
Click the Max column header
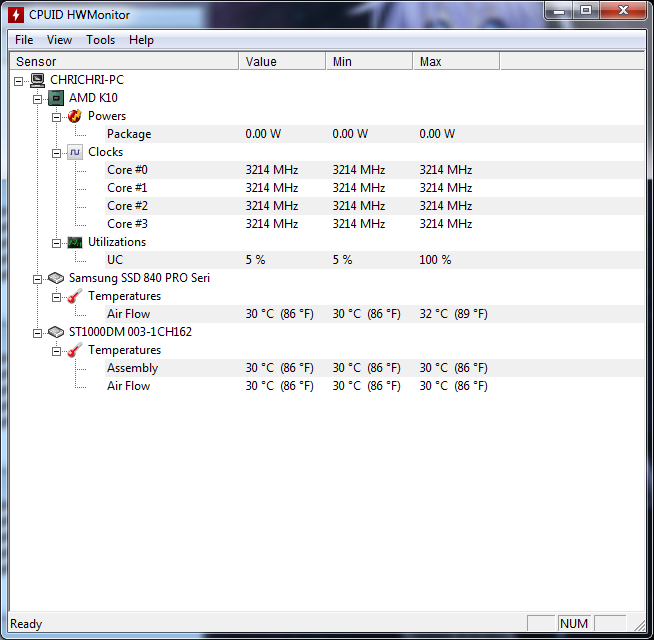coord(457,61)
